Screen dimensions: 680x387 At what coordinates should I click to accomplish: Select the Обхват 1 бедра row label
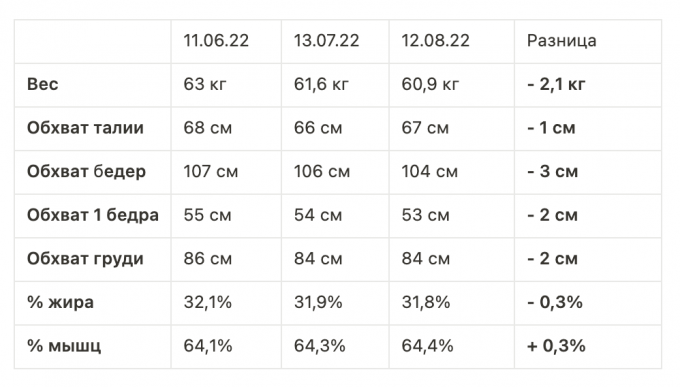coord(93,215)
